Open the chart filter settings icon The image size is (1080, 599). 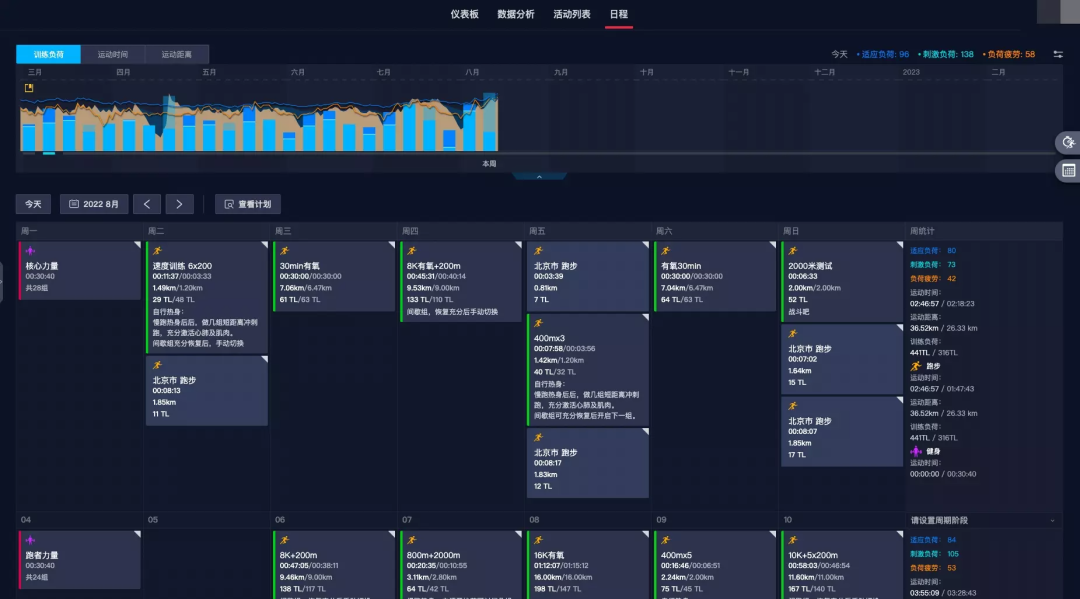[1058, 54]
